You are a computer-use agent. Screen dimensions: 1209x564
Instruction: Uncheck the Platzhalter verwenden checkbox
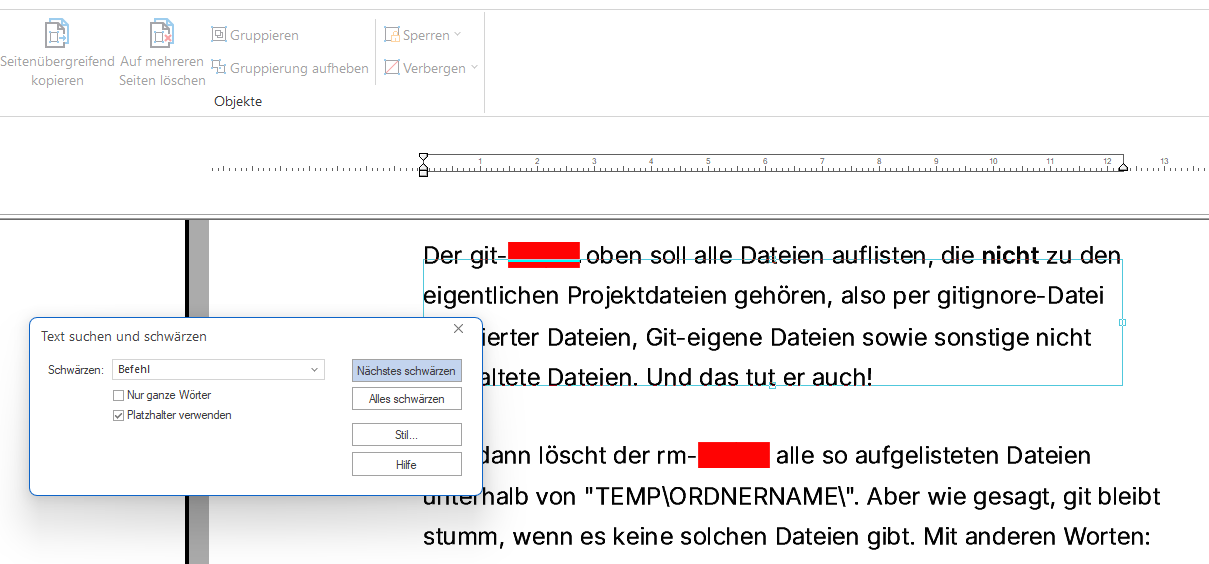tap(119, 415)
